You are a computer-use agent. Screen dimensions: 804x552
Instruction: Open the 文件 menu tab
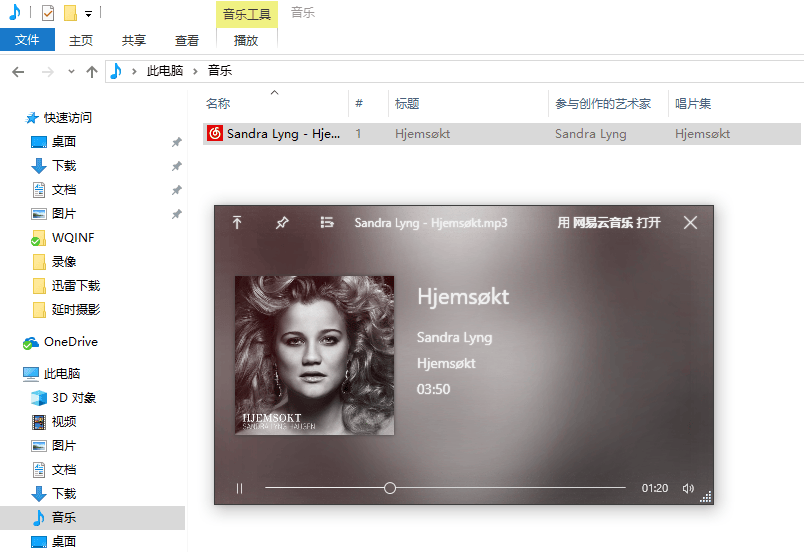click(27, 40)
